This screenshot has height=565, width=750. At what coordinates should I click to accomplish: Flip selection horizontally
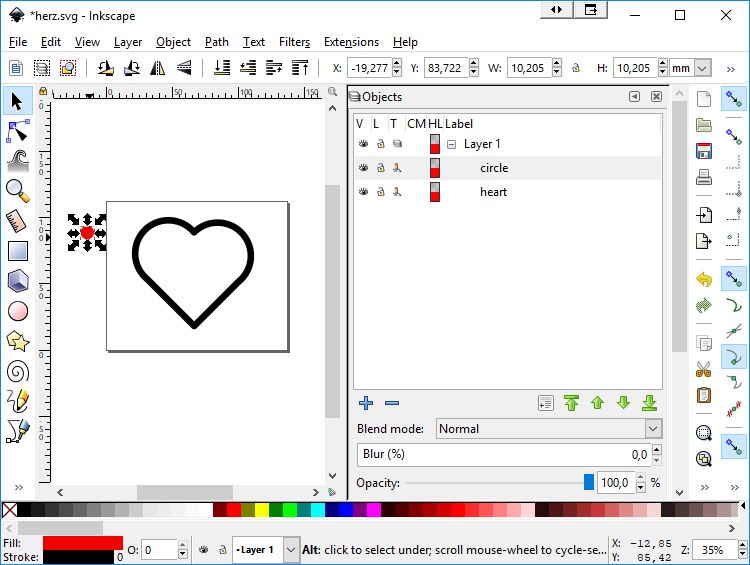(157, 68)
